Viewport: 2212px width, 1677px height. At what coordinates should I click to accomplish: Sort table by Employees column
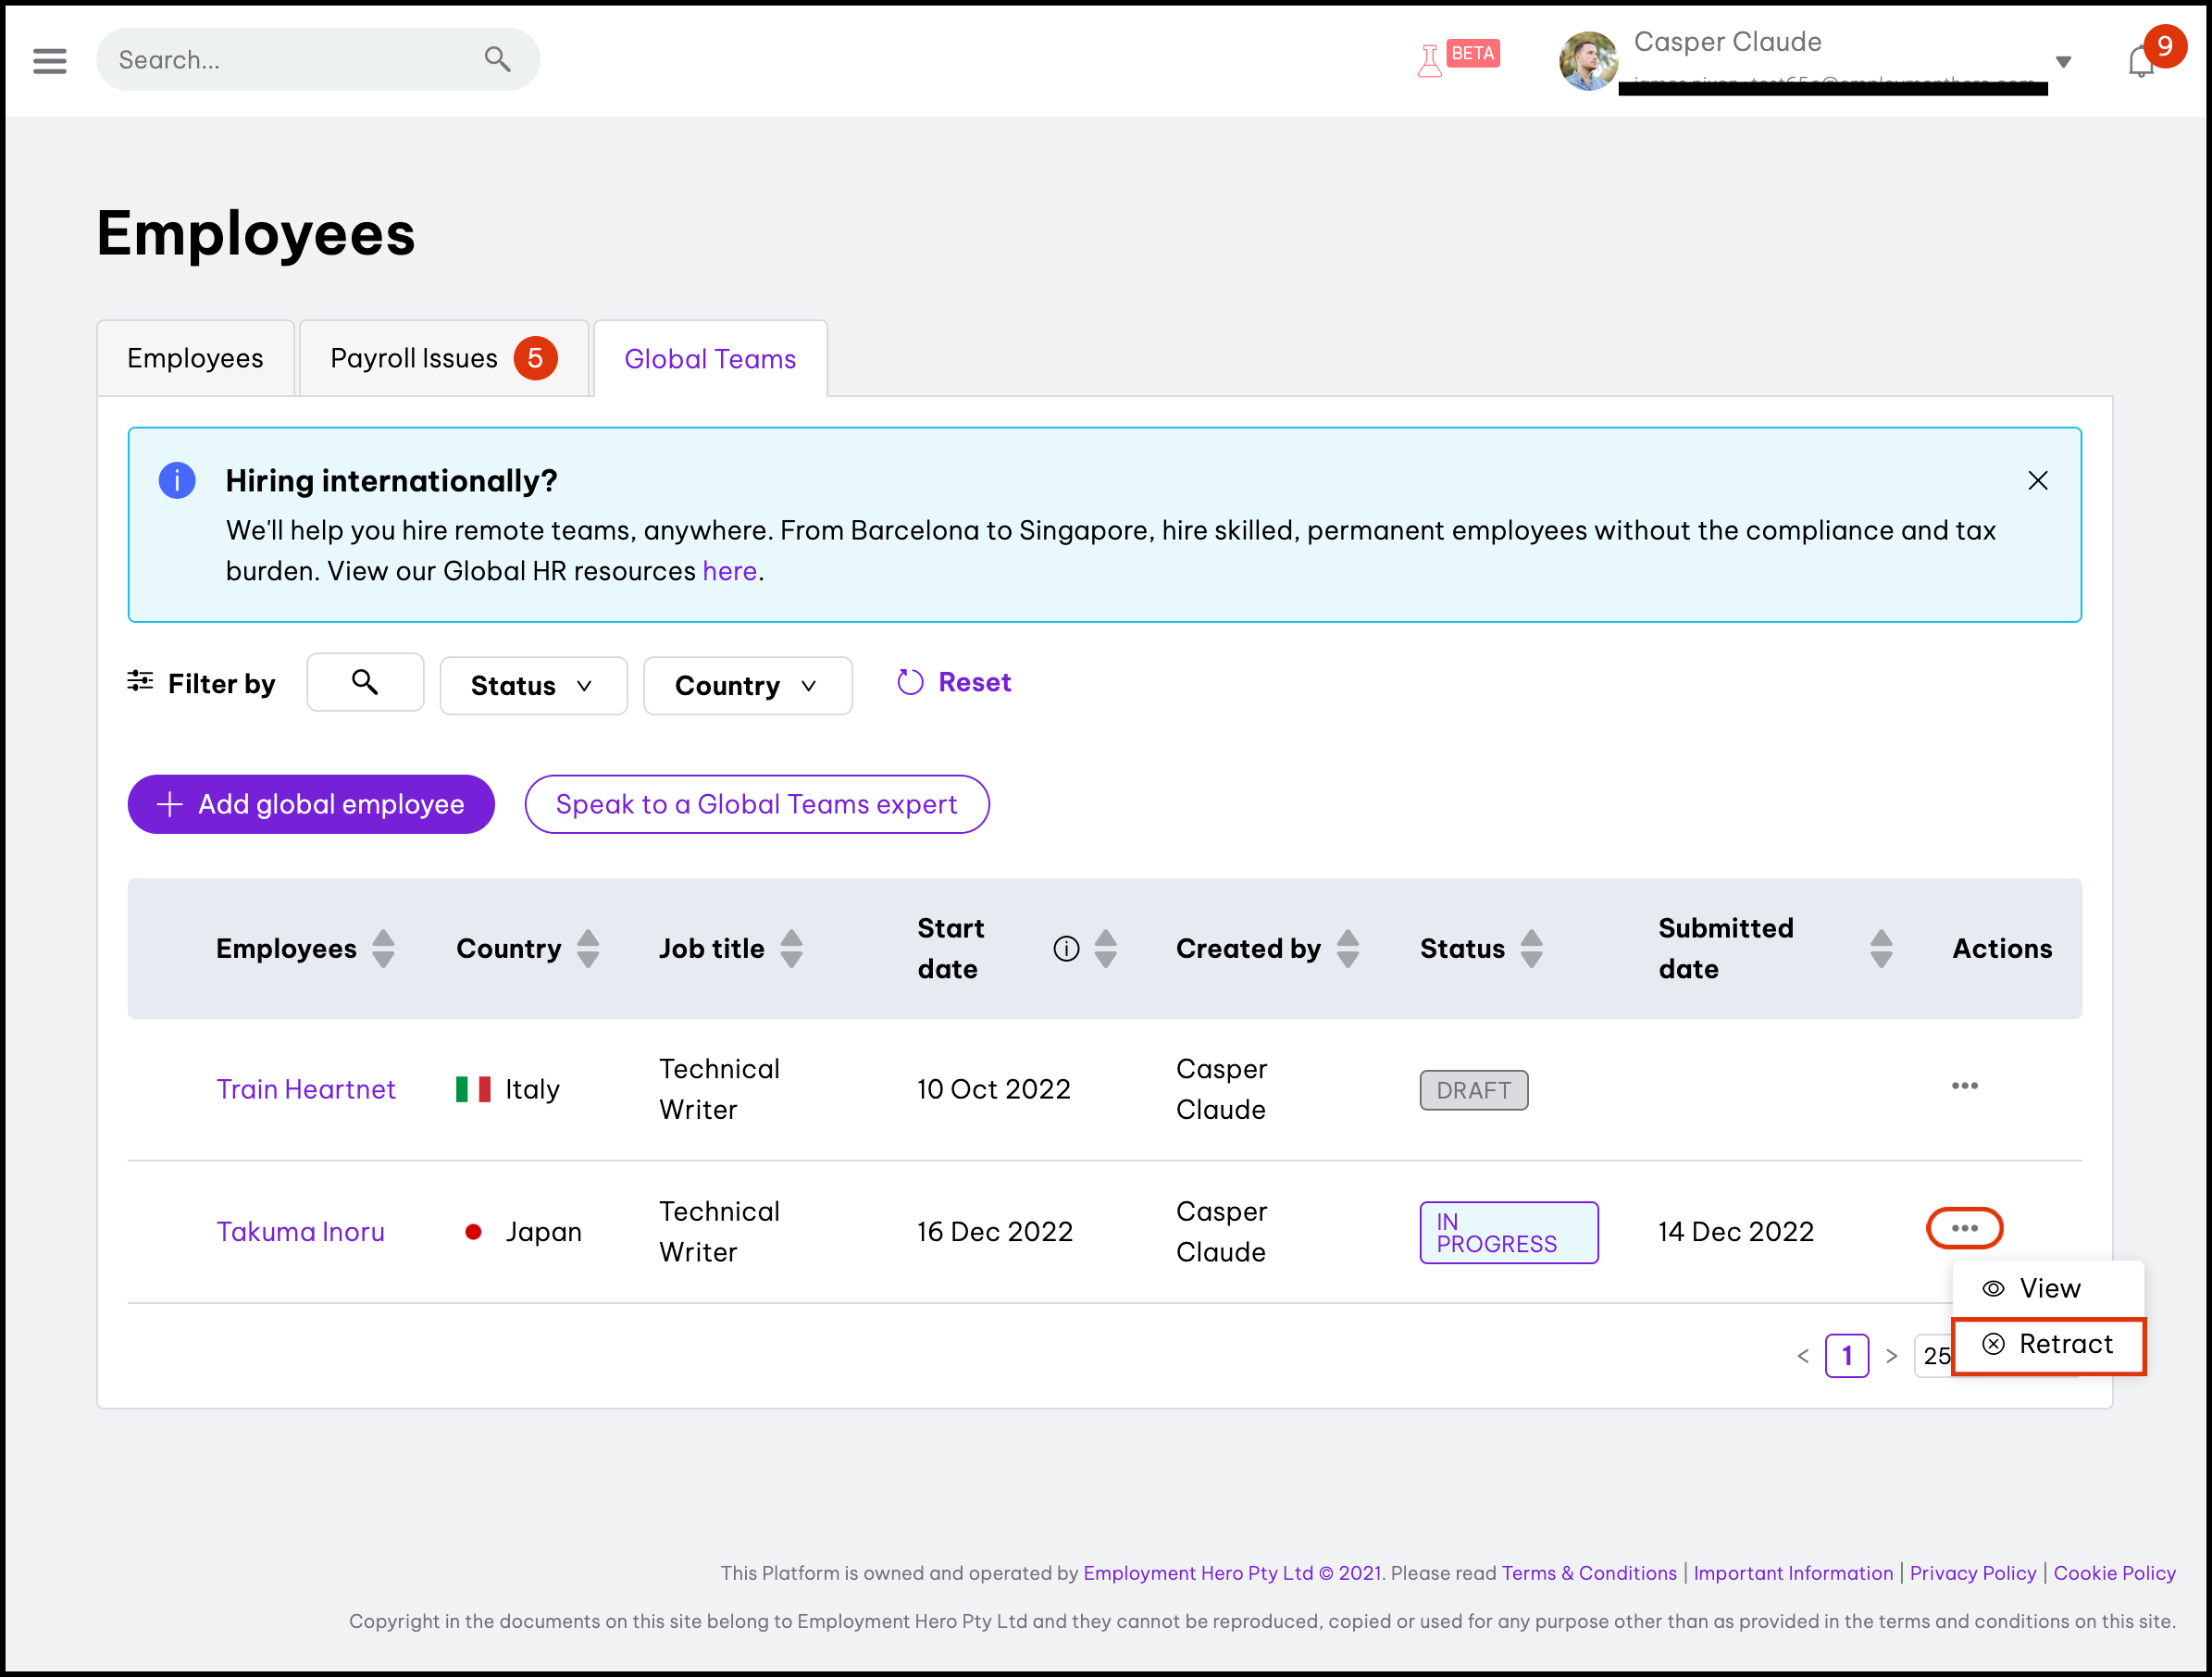383,948
